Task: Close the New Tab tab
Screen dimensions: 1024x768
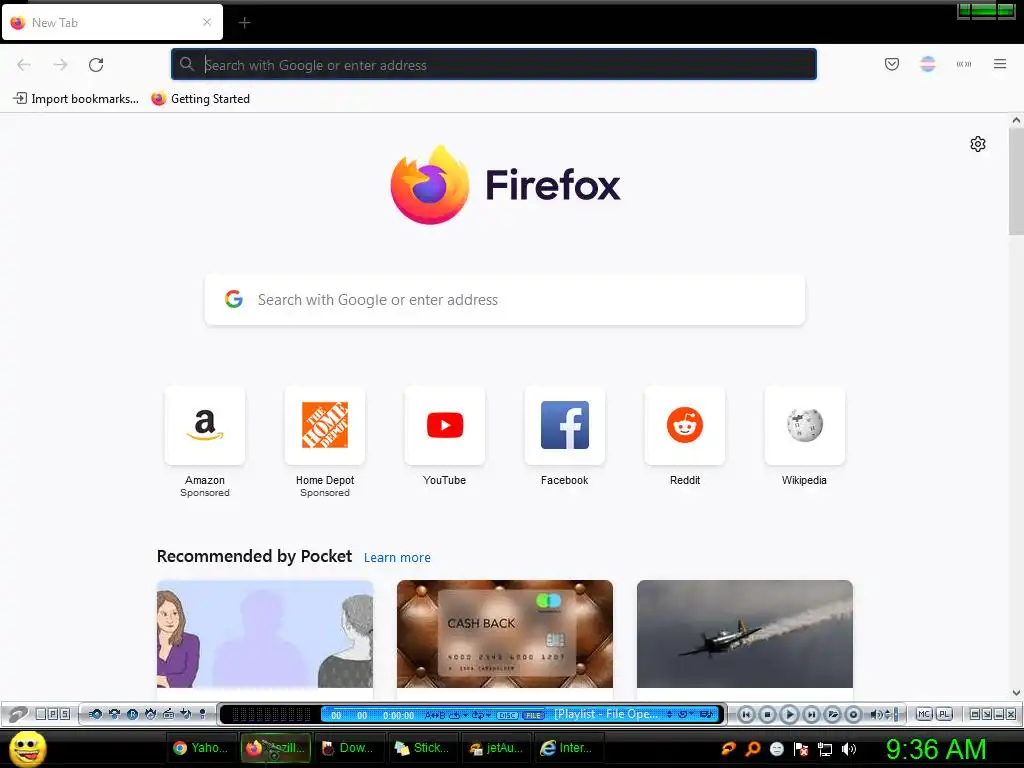Action: [x=206, y=22]
